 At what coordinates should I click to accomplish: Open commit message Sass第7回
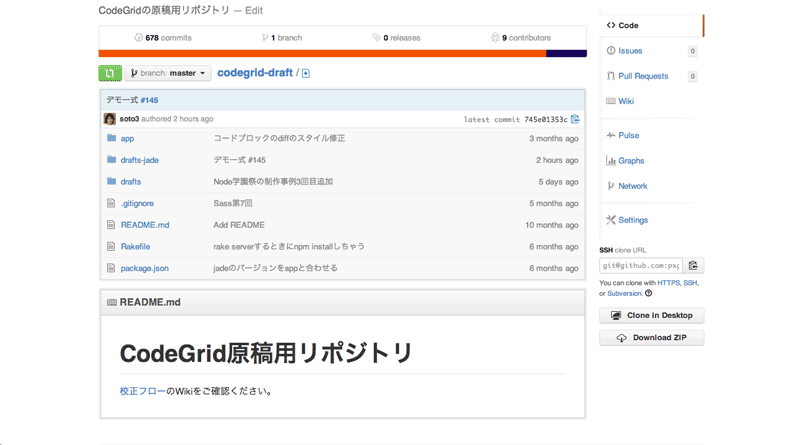pos(233,203)
